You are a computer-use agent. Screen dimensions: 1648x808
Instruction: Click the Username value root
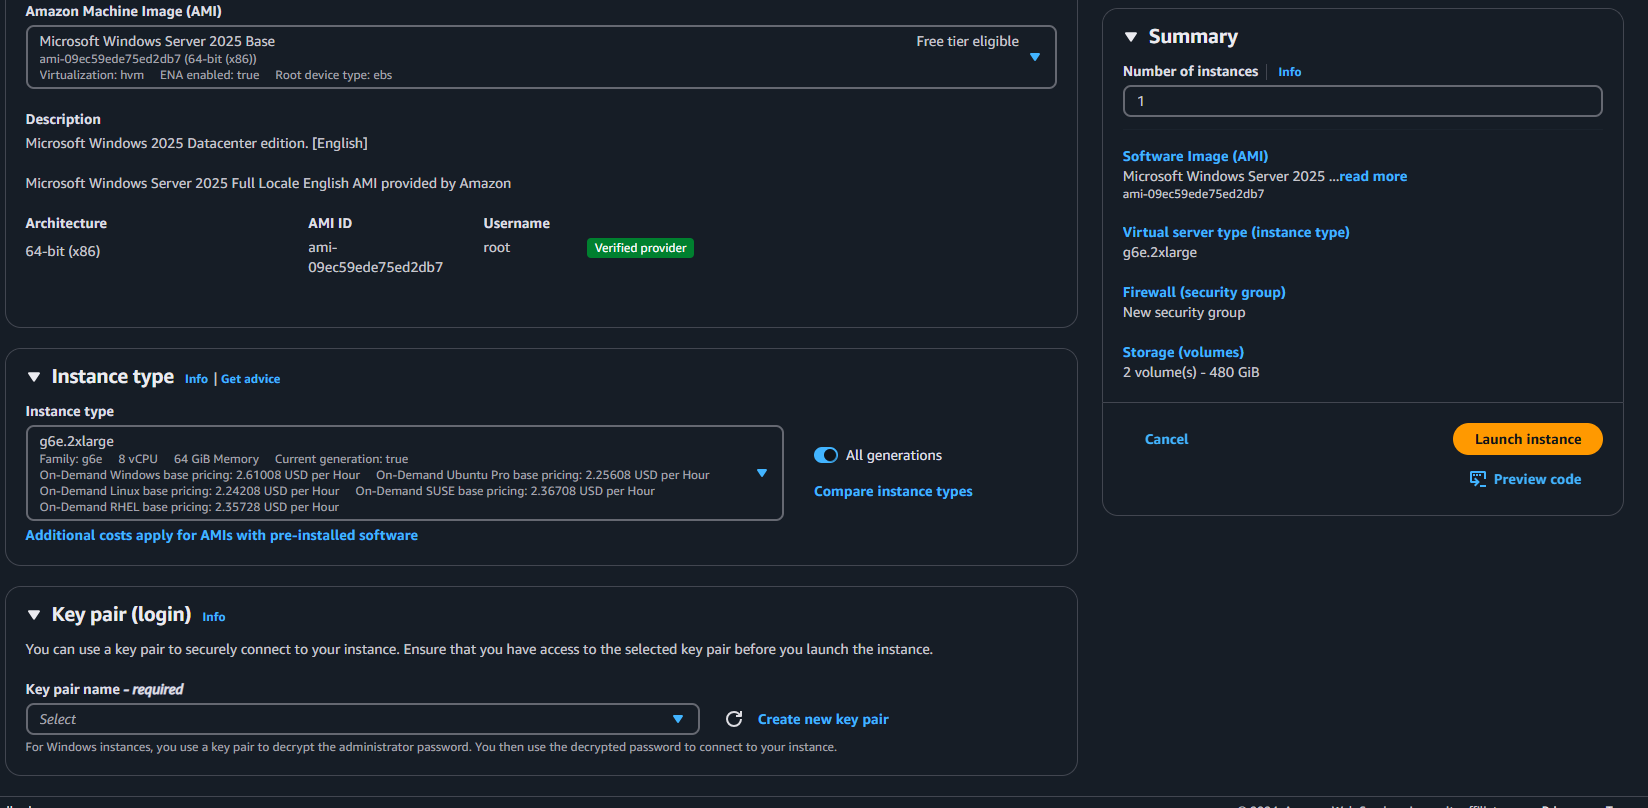click(x=497, y=247)
